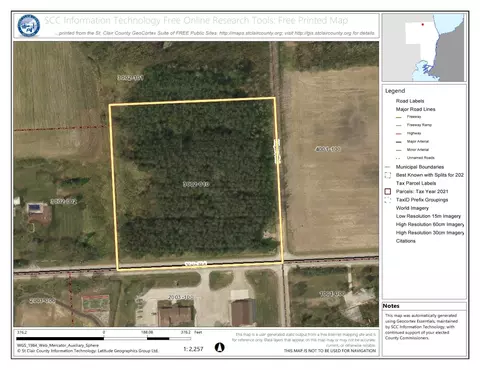Click the St Clair County copyright line
The width and height of the screenshot is (480, 370).
pos(88,351)
